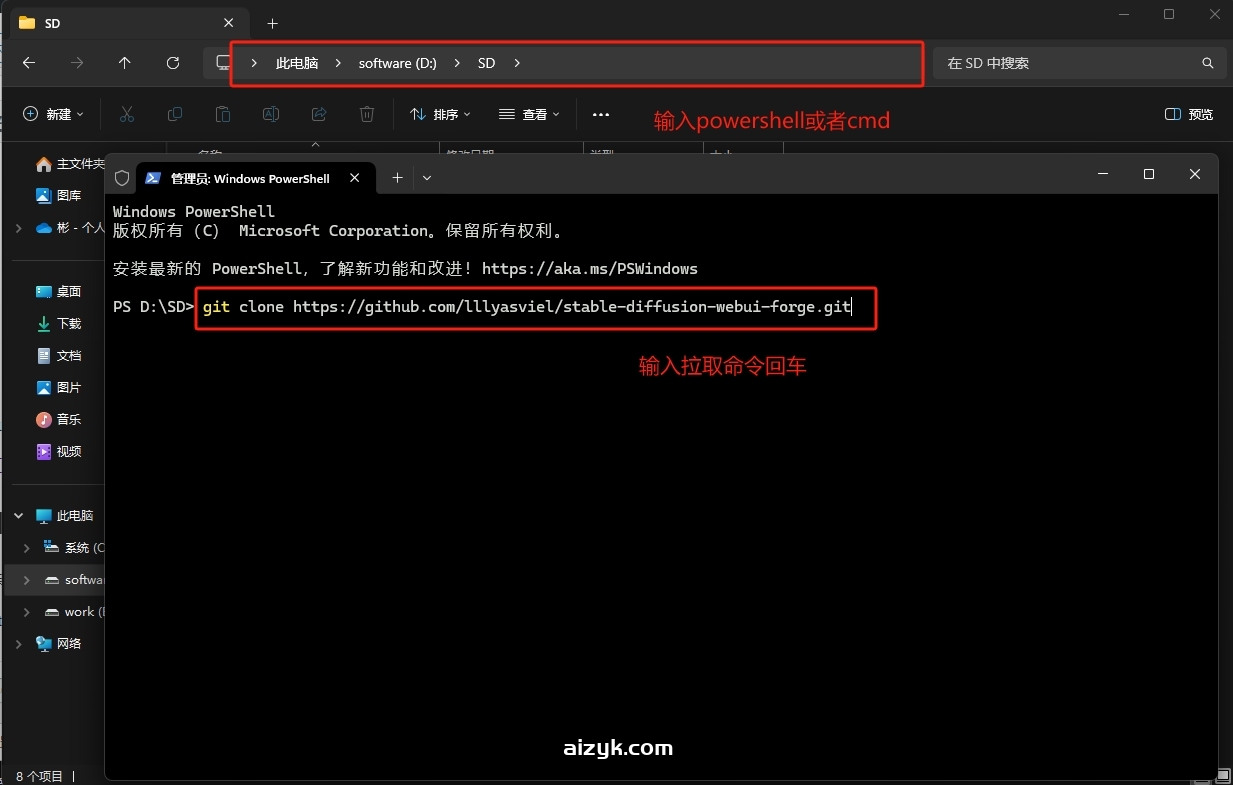Viewport: 1233px width, 785px height.
Task: Open the 查看 view options dropdown
Action: point(528,114)
